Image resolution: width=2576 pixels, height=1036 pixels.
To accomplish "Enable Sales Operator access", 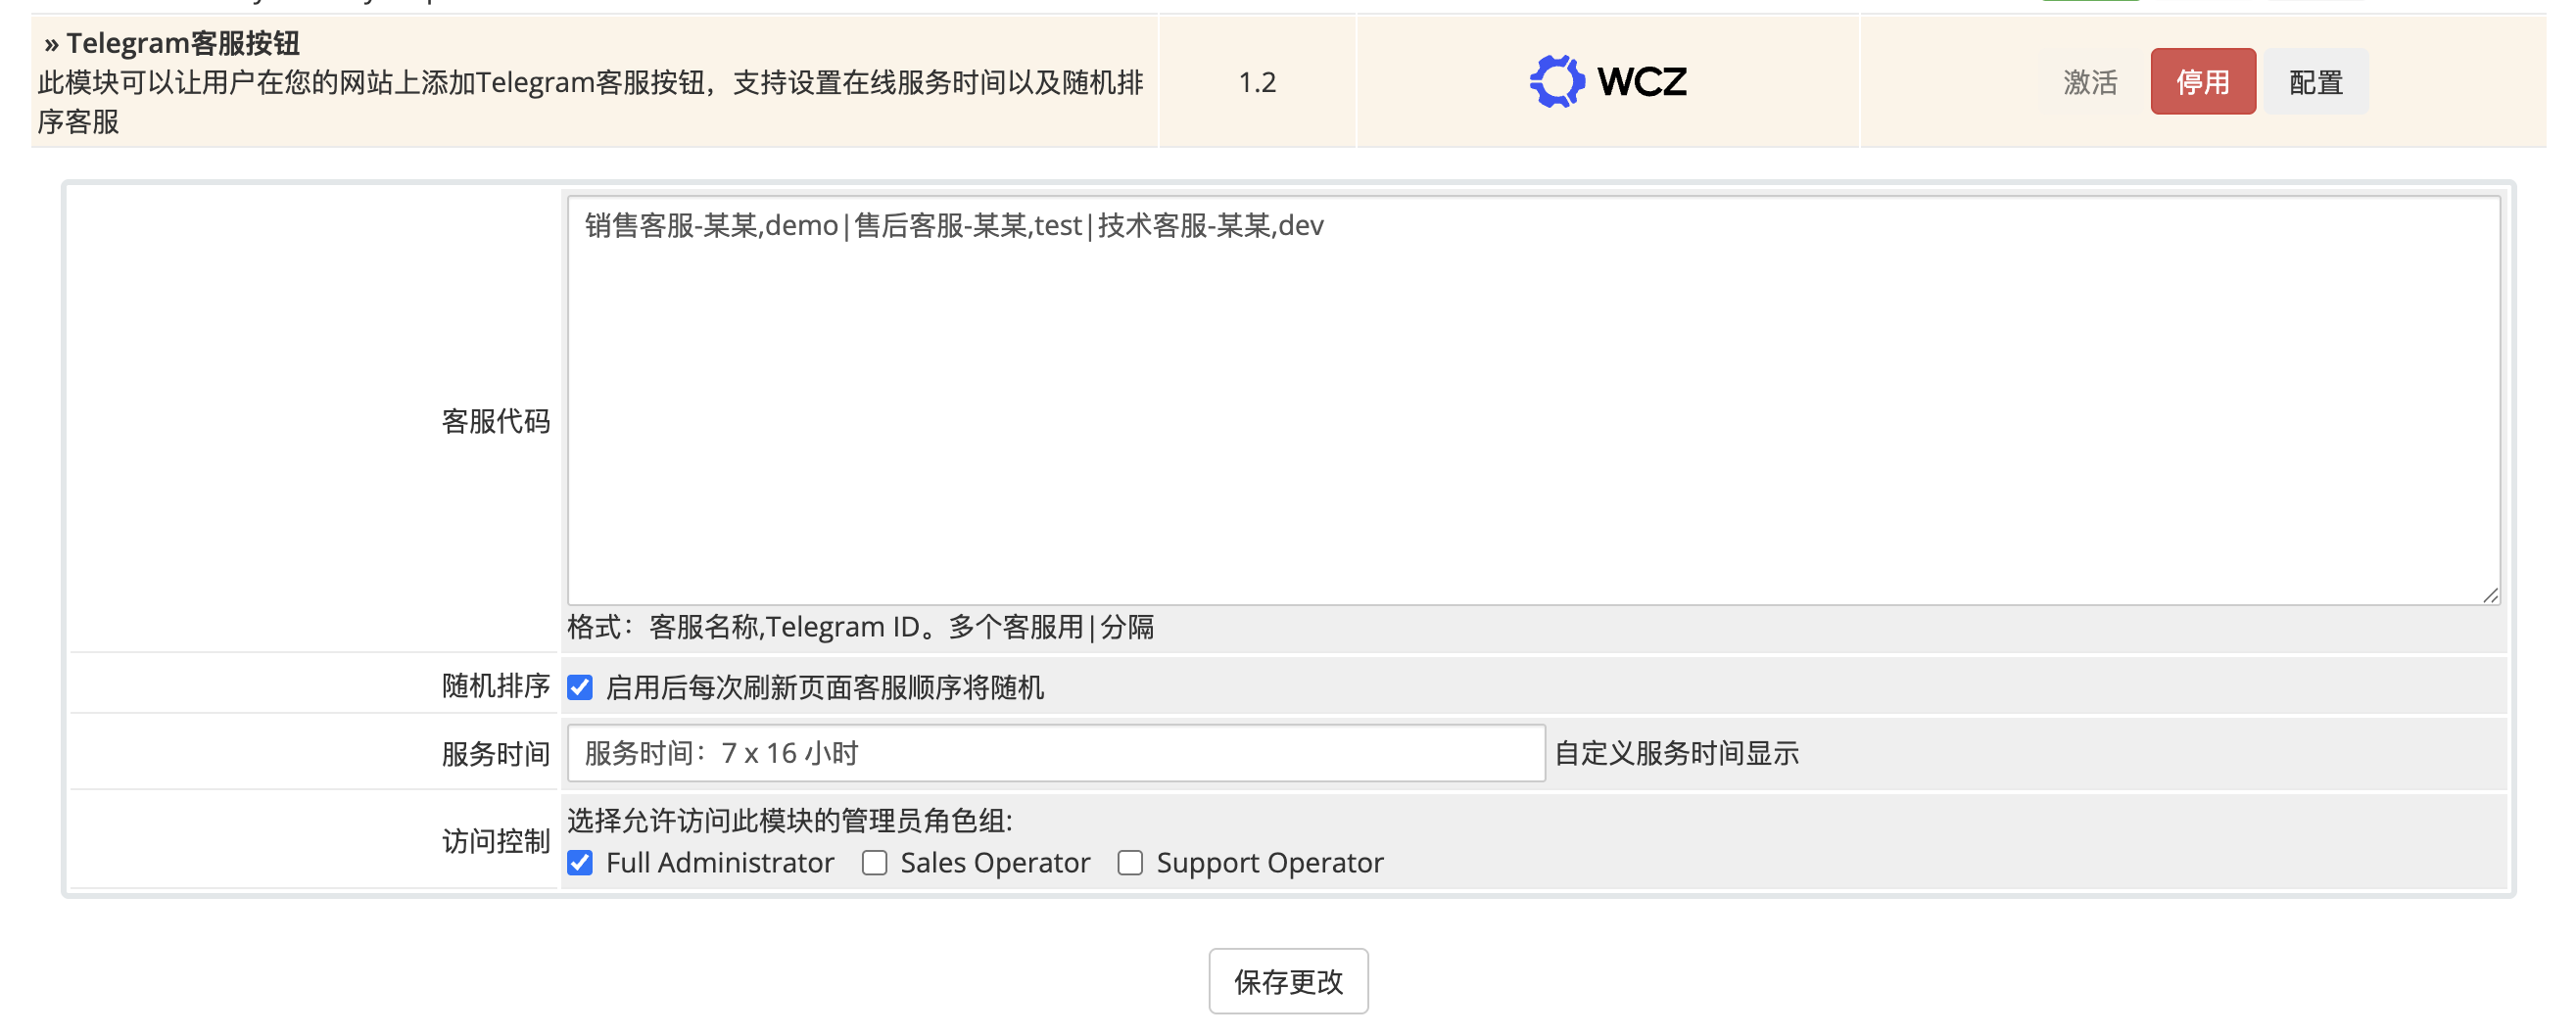I will pos(875,863).
